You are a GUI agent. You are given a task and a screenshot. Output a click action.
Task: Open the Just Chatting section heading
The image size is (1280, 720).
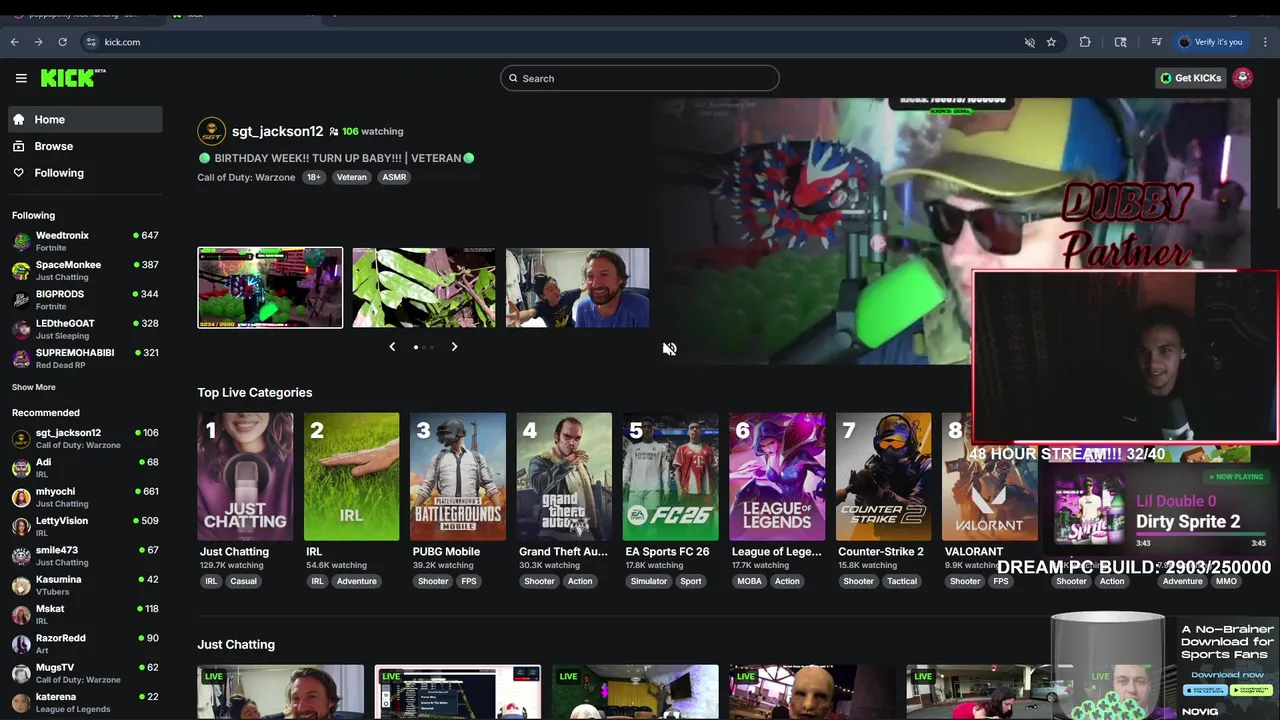point(236,645)
